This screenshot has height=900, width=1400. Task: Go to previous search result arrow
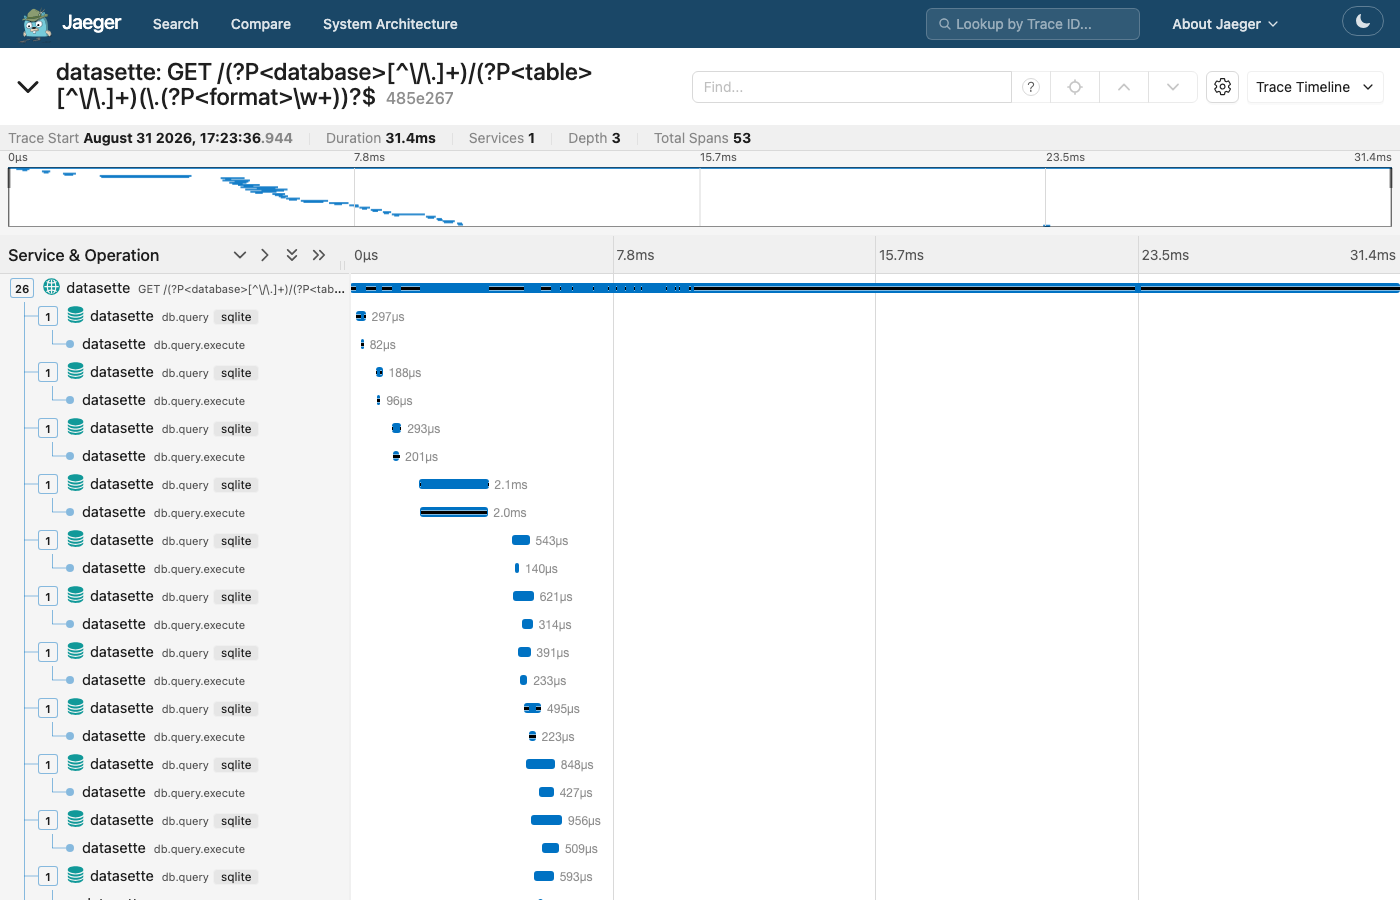(1124, 87)
